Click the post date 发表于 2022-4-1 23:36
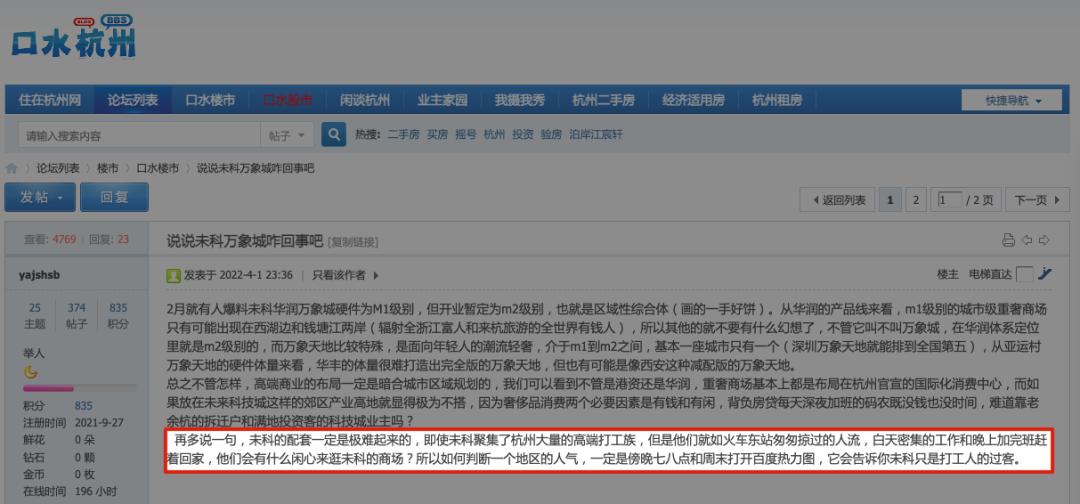Screen dimensions: 1080x504 [238, 275]
